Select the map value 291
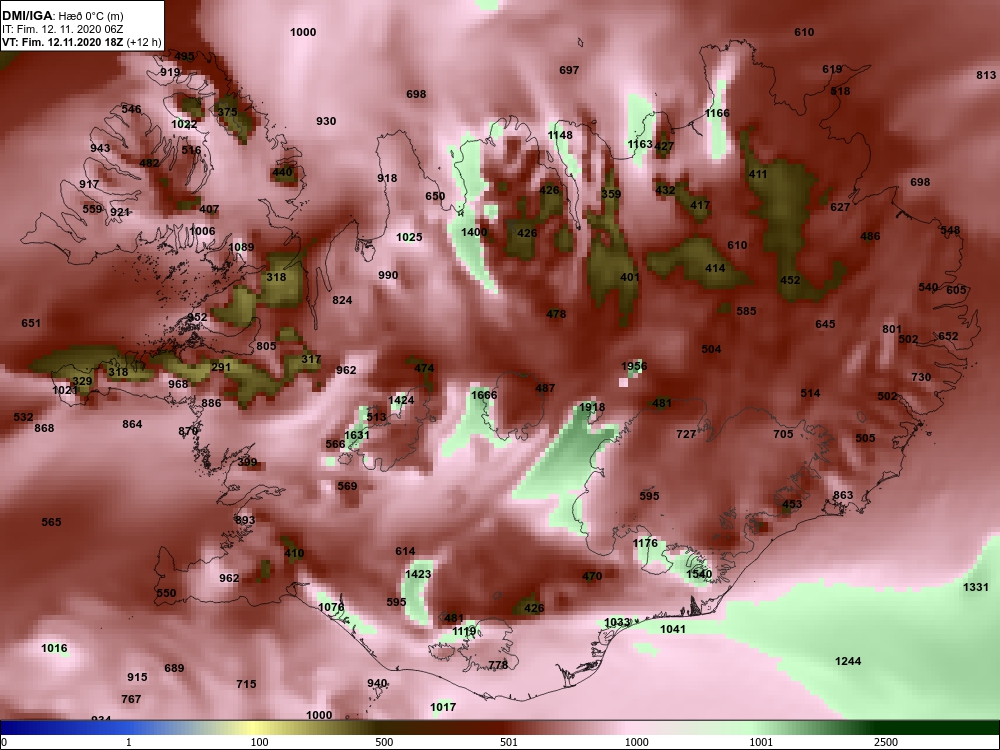 (221, 367)
